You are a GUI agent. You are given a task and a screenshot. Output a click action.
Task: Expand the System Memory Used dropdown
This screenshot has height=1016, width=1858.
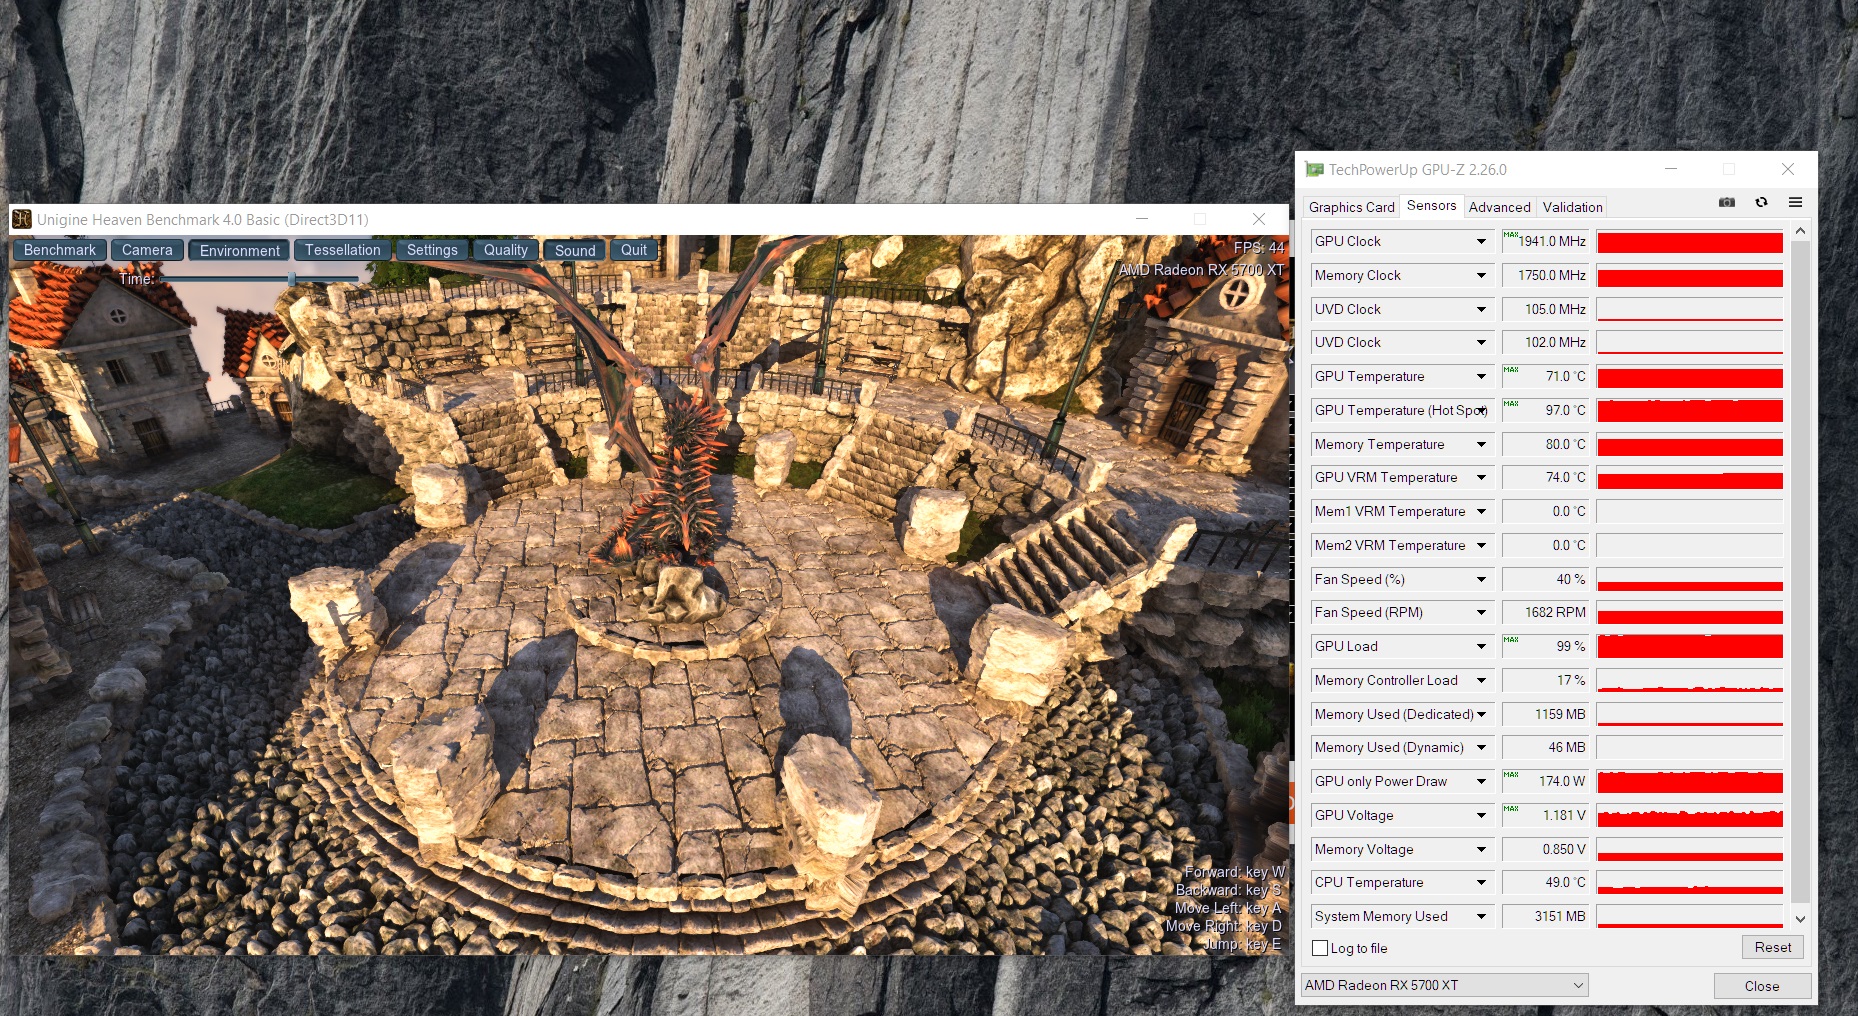tap(1481, 917)
